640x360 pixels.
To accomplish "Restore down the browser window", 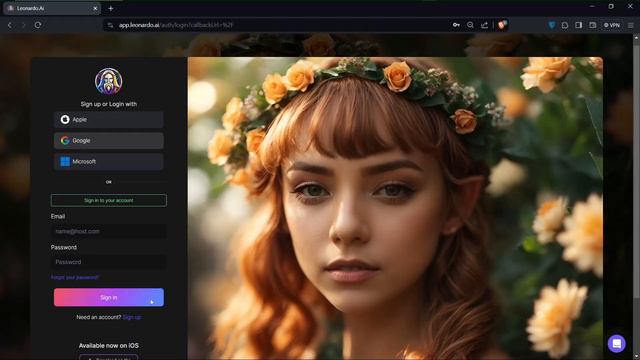I will (611, 7).
